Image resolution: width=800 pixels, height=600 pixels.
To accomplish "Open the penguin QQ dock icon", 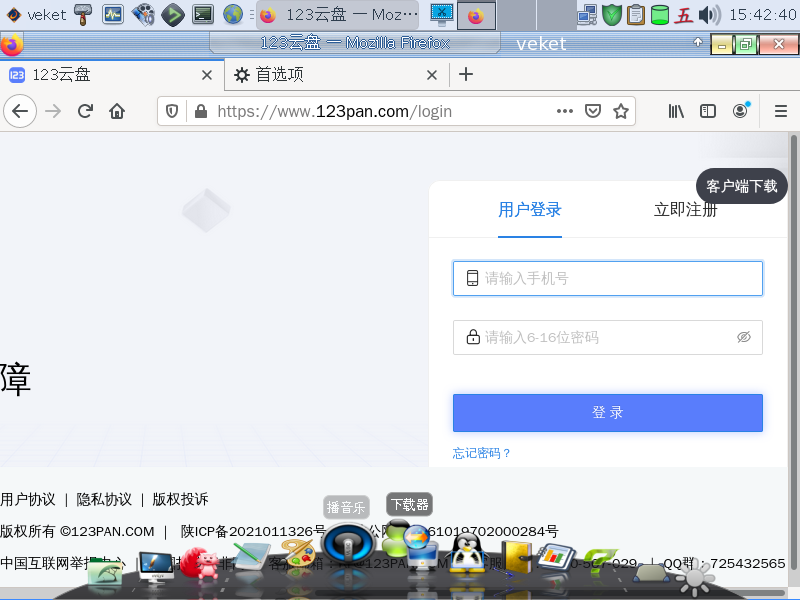I will 467,553.
